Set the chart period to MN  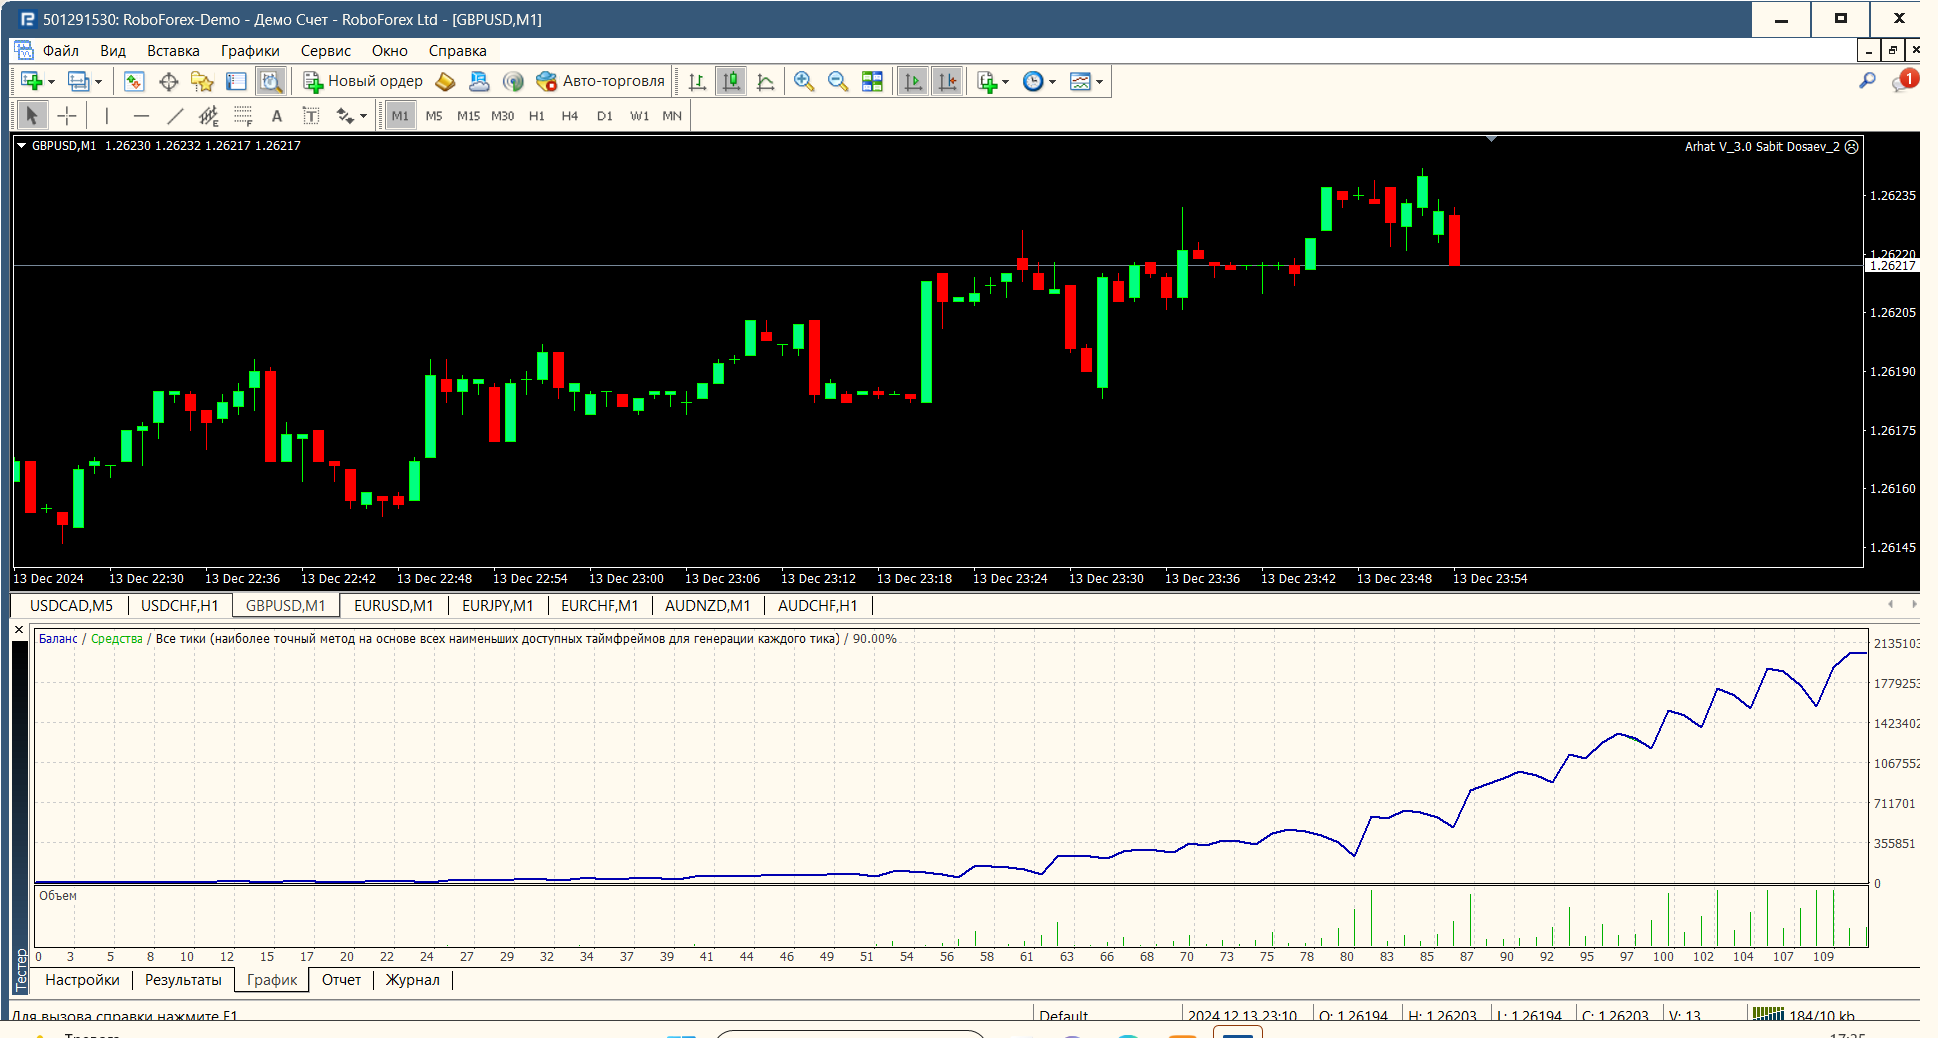(x=672, y=116)
